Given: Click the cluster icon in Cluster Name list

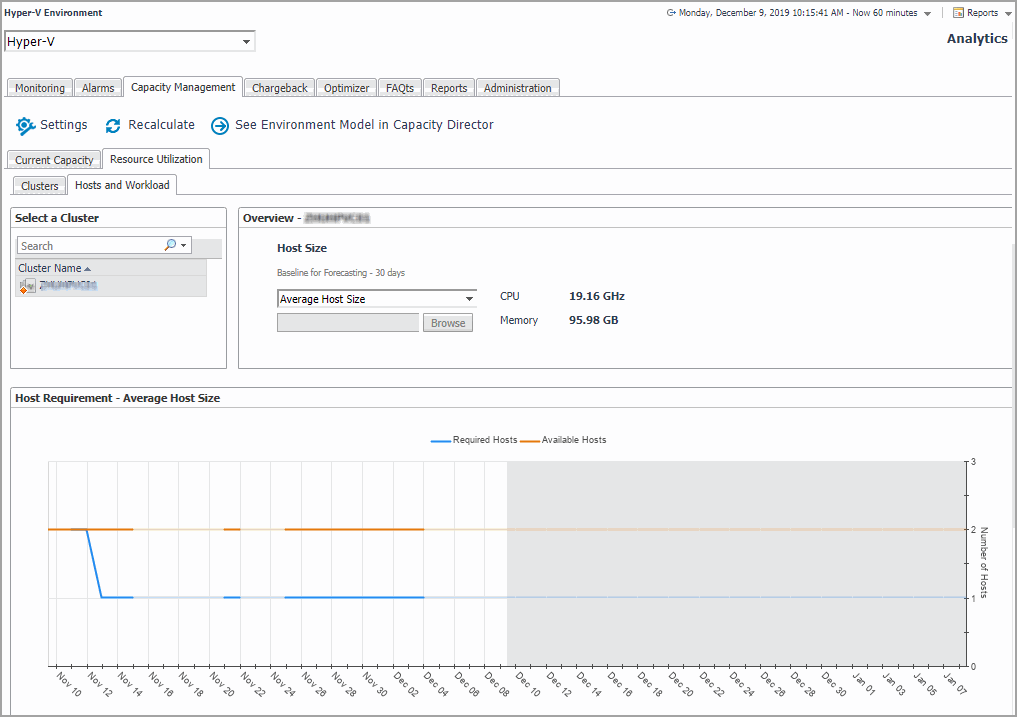Looking at the screenshot, I should click(x=27, y=286).
